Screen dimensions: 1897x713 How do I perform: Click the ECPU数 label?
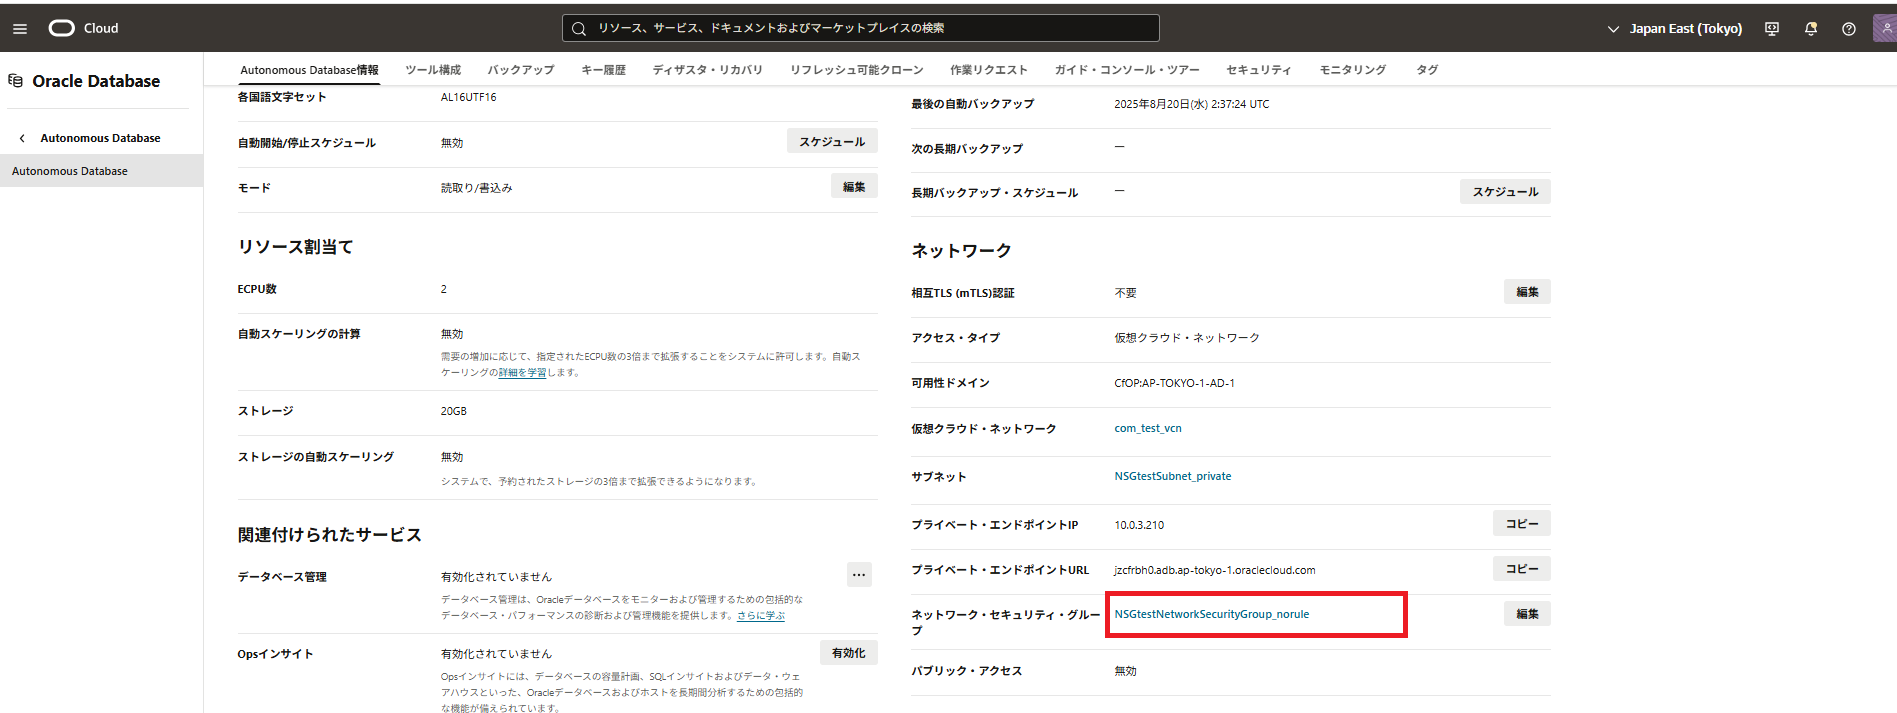point(257,289)
